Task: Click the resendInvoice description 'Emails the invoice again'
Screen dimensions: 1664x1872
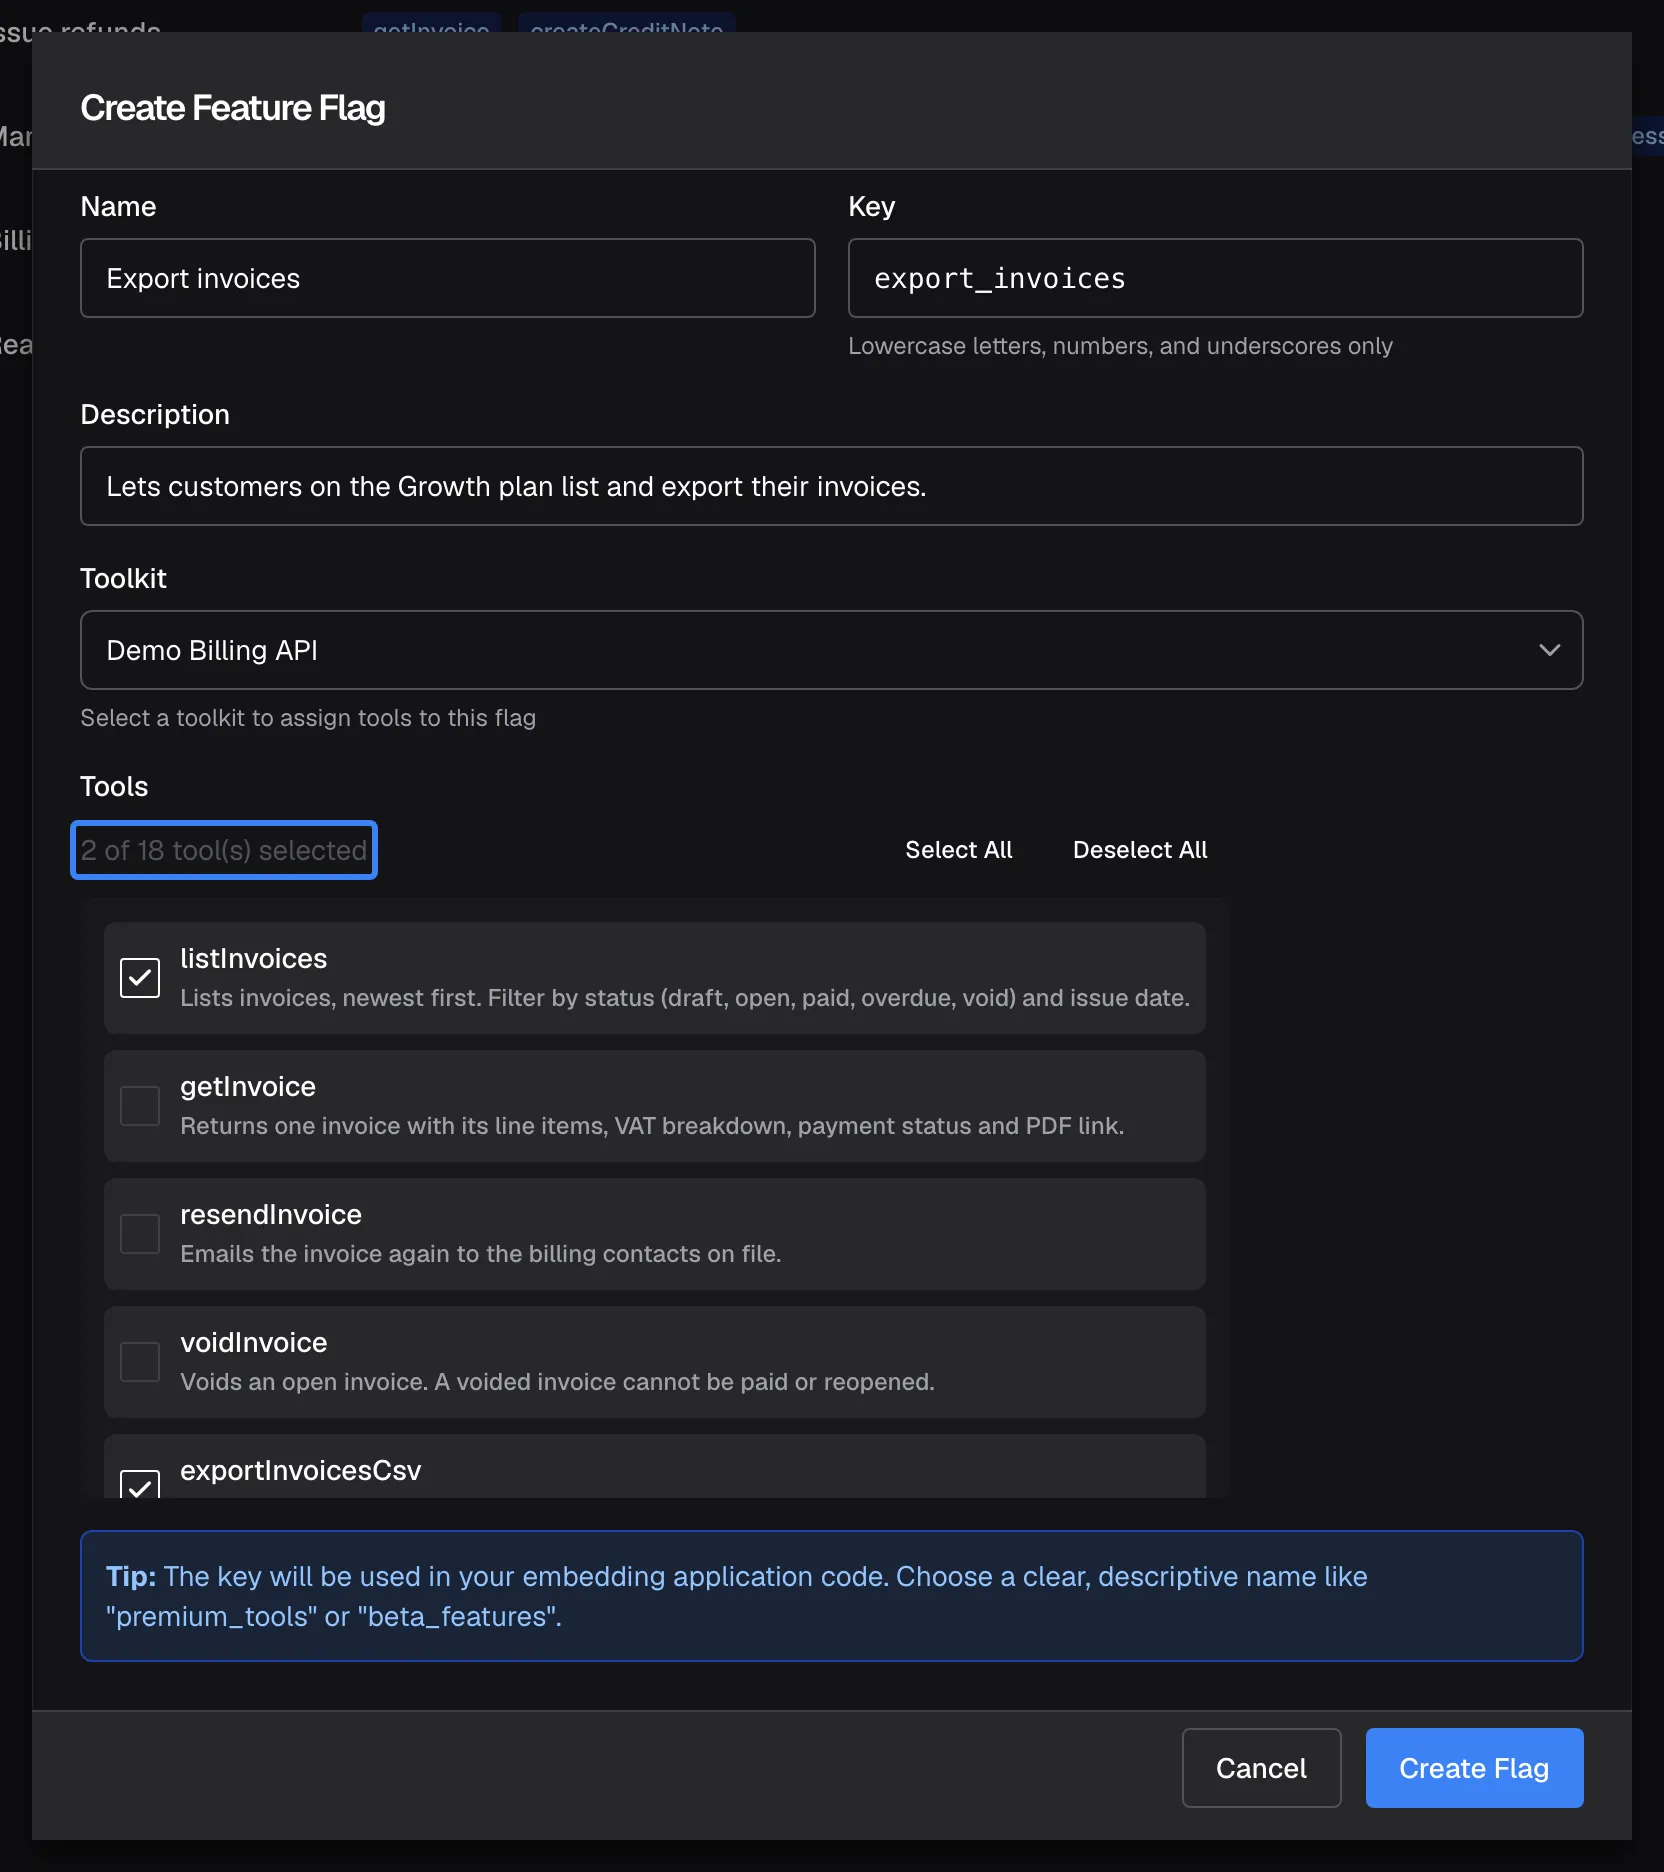Action: (x=480, y=1254)
